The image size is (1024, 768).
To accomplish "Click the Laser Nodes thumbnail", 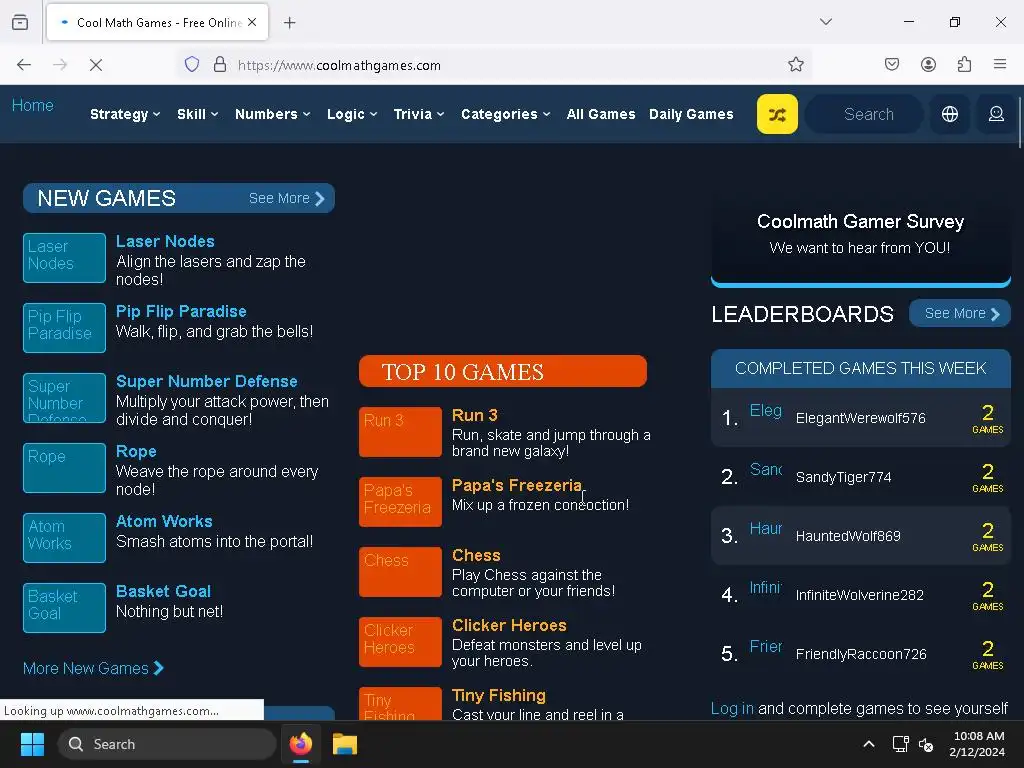I will [64, 258].
